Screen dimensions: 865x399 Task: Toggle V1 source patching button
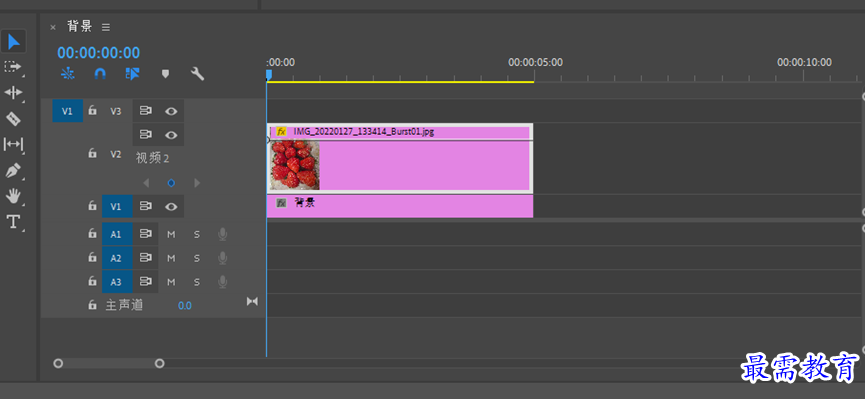pos(67,111)
